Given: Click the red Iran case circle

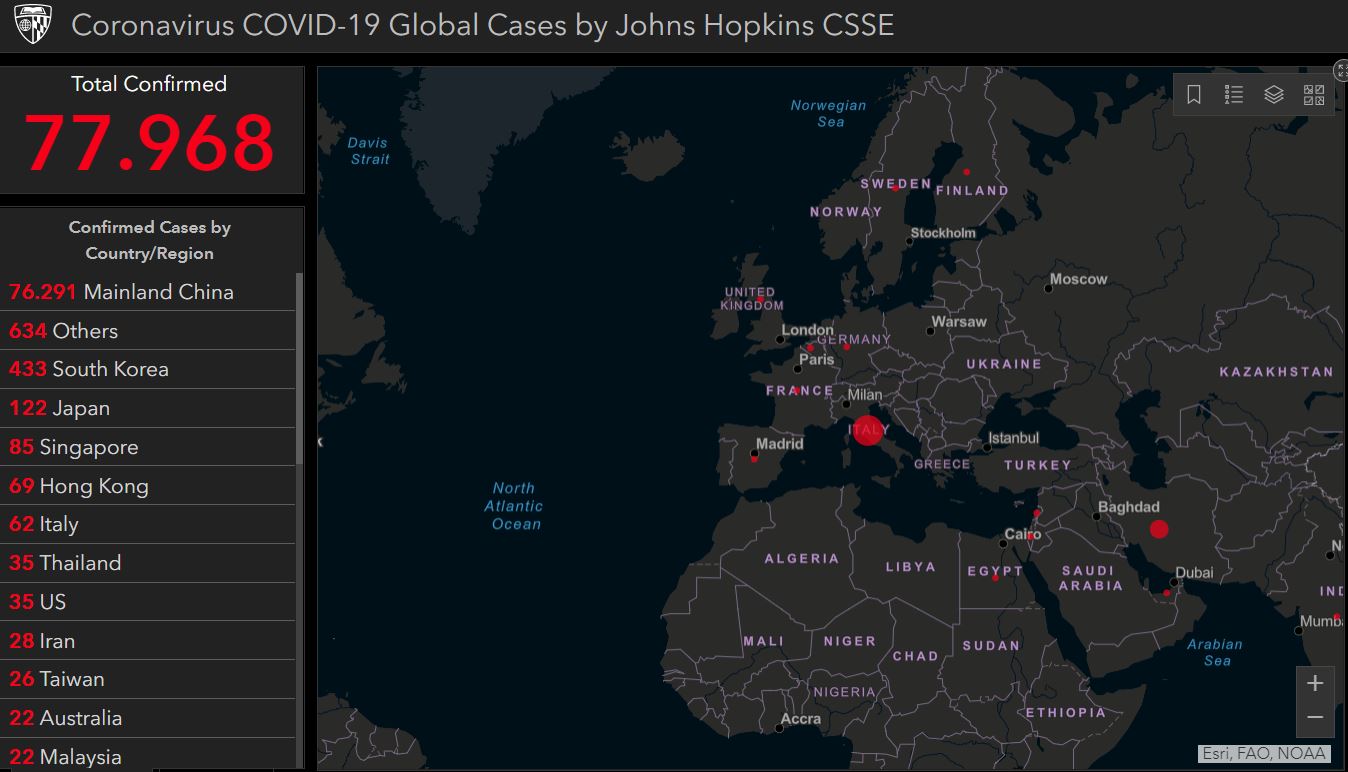Looking at the screenshot, I should pyautogui.click(x=1159, y=529).
